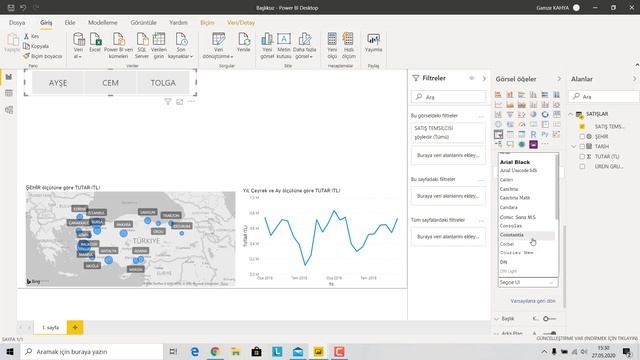
Task: Toggle the Arka Plan switch
Action: (550, 333)
